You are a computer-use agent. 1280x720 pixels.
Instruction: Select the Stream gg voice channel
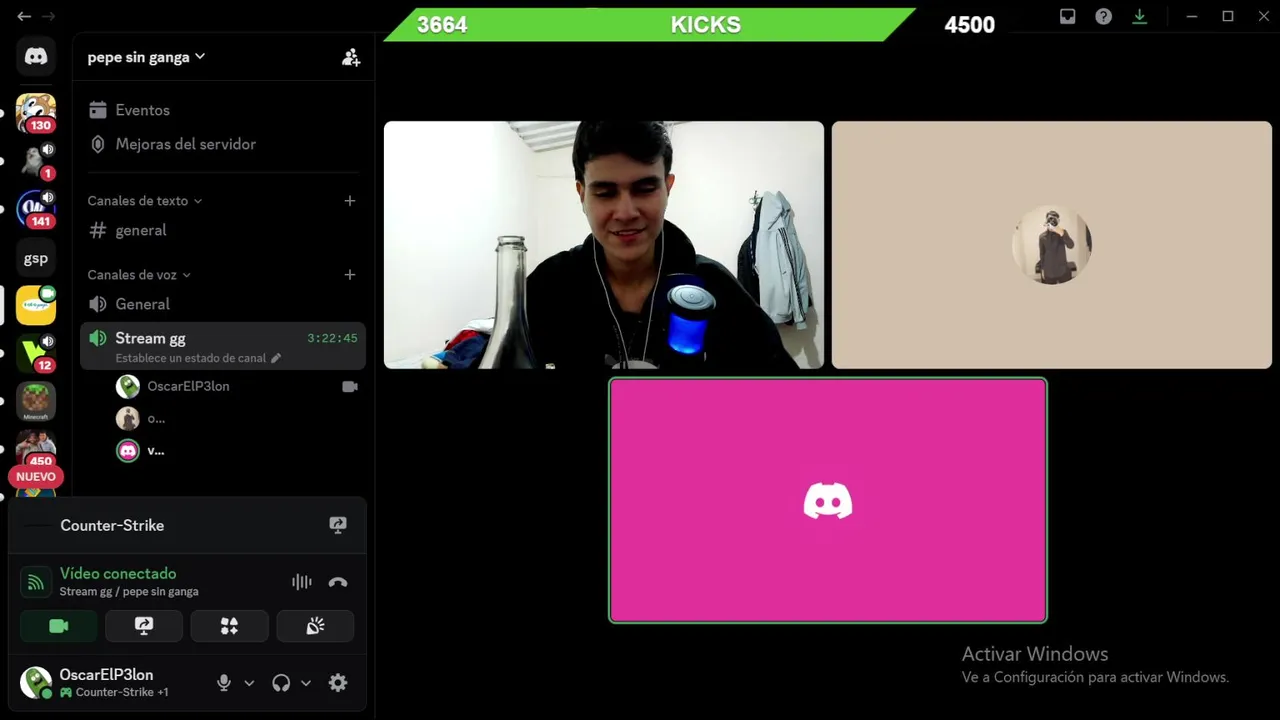pos(223,346)
